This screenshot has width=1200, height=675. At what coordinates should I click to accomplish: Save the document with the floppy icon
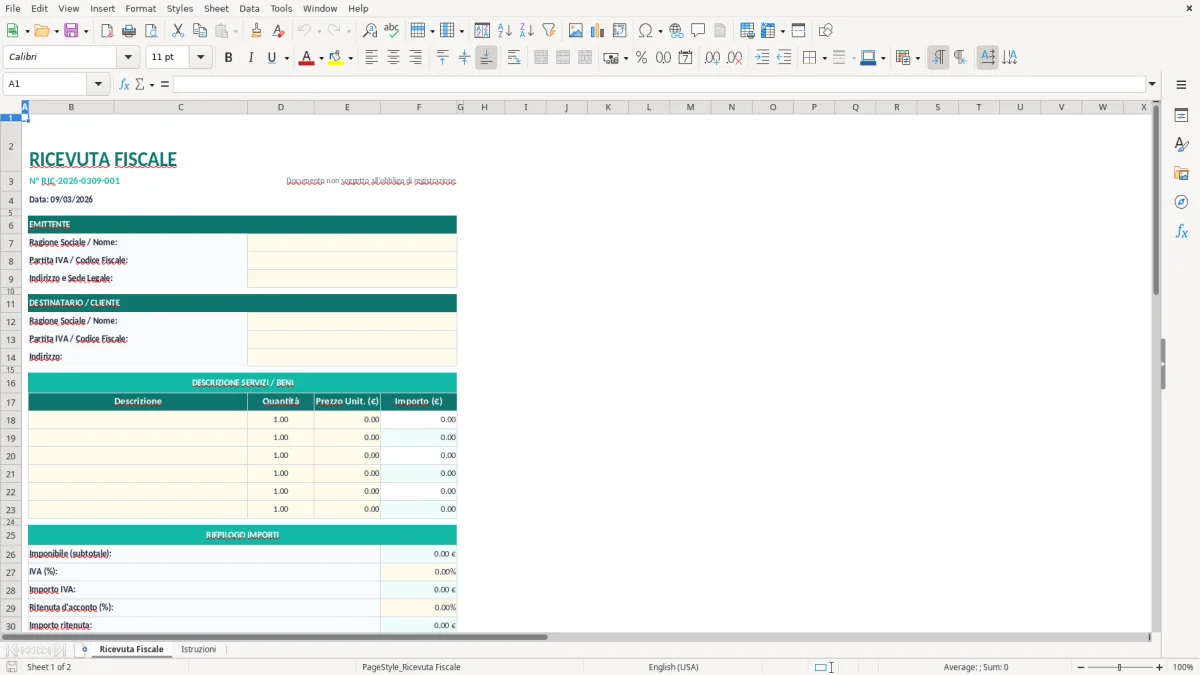pos(71,31)
